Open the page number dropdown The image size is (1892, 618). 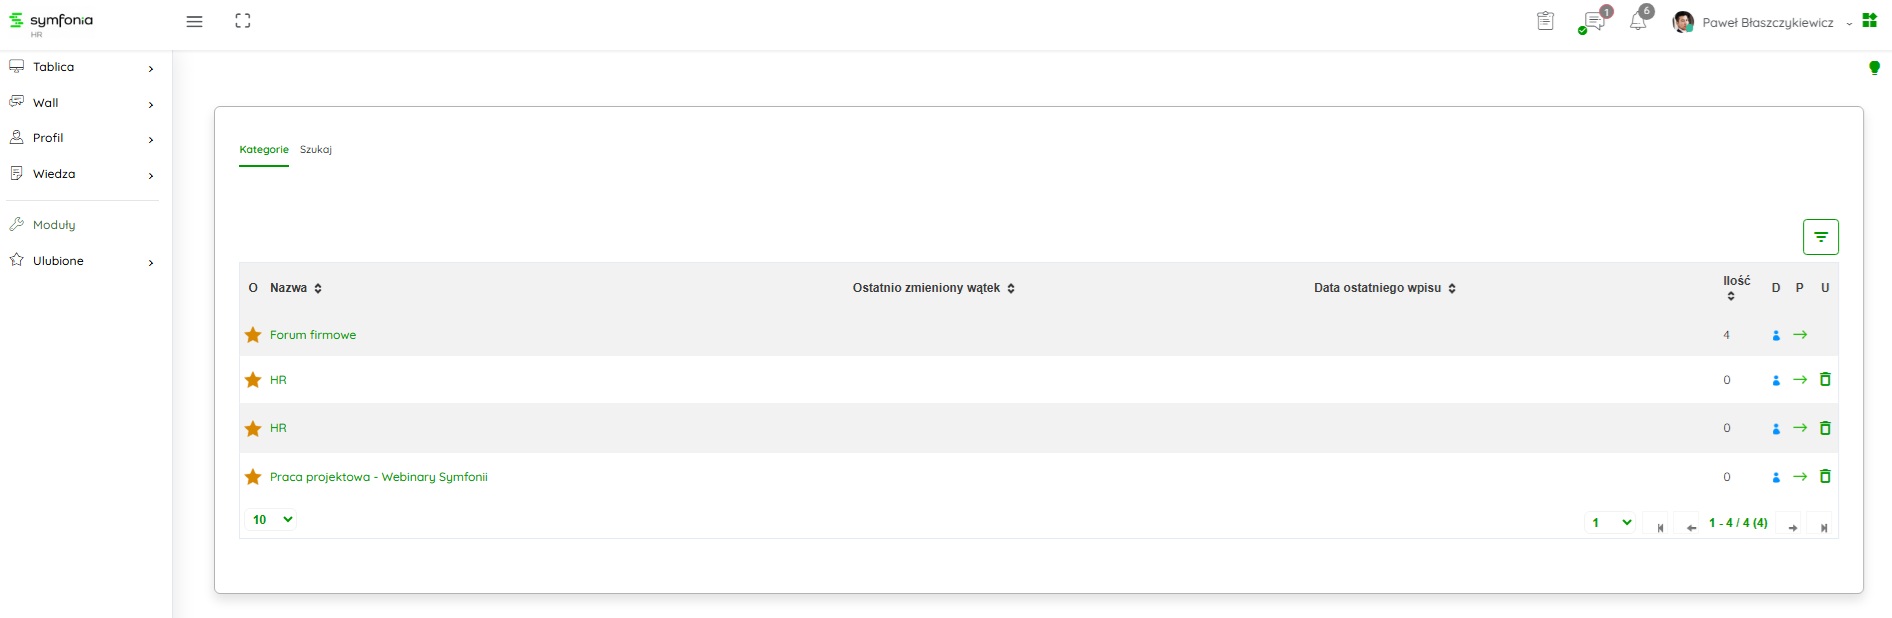pyautogui.click(x=1610, y=523)
